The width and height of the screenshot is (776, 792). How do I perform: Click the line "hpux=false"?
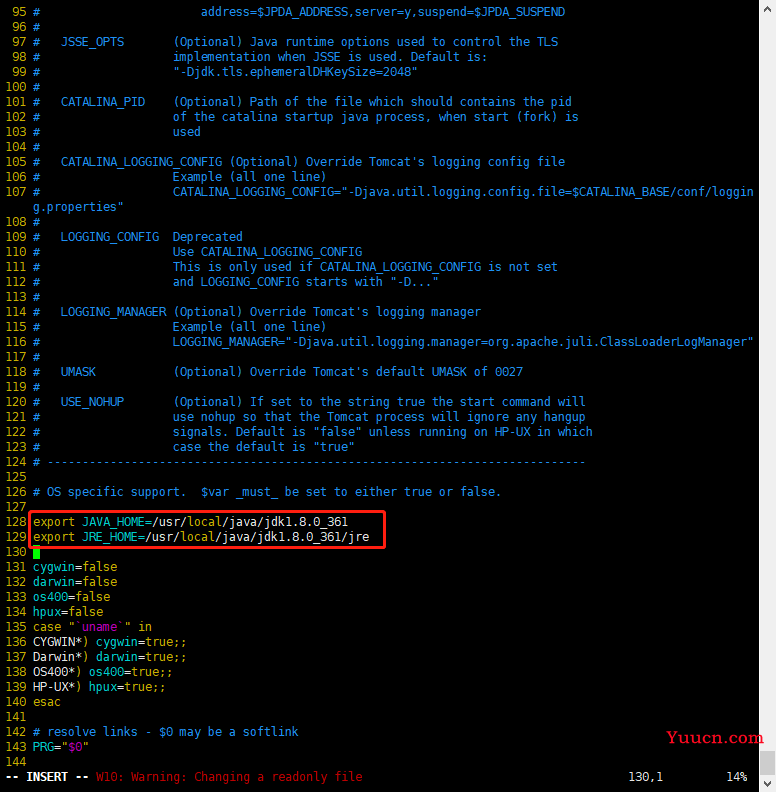[x=68, y=612]
